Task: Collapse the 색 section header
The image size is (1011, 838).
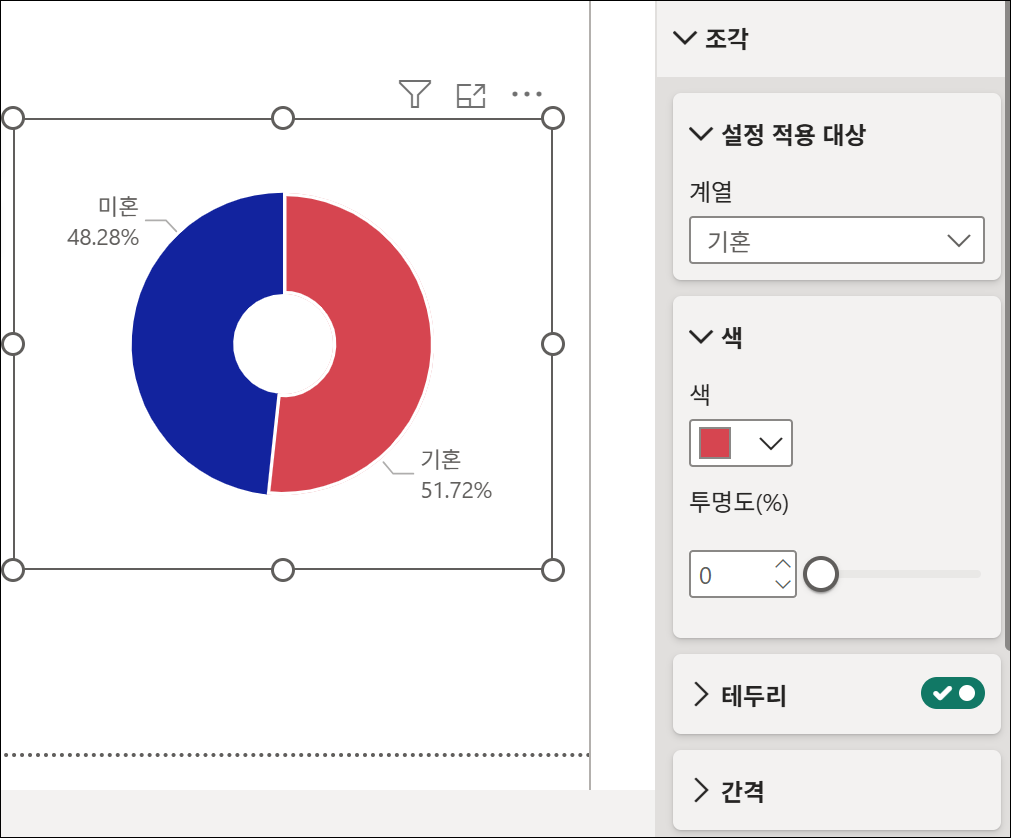Action: (x=716, y=336)
